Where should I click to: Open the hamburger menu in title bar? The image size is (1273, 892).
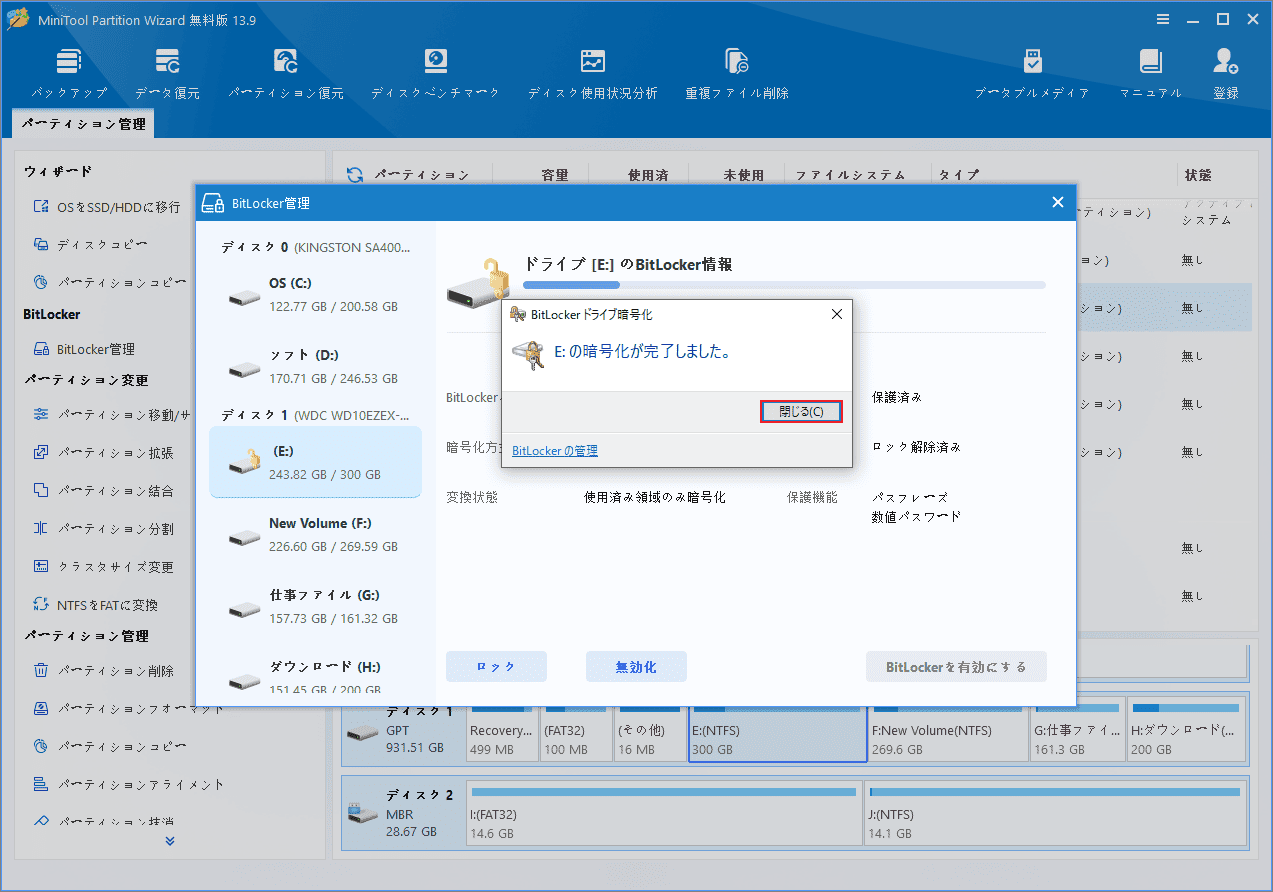coord(1163,19)
